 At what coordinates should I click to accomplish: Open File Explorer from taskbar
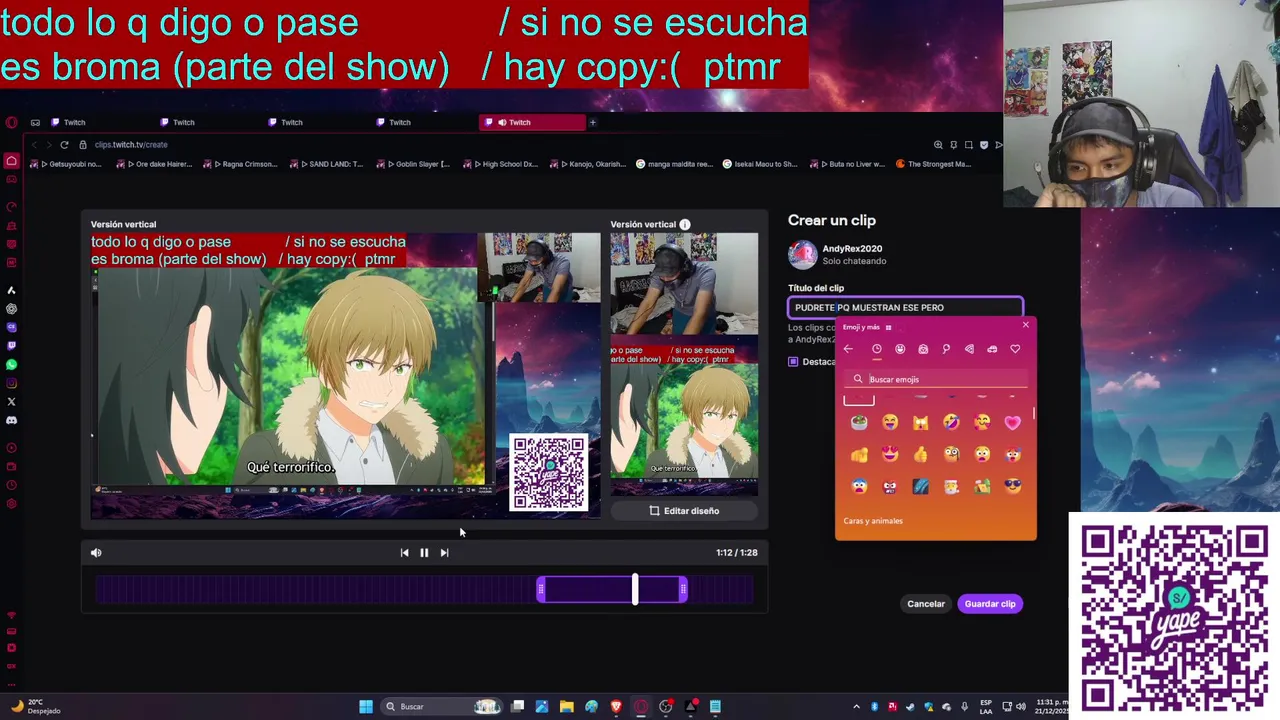click(x=566, y=707)
